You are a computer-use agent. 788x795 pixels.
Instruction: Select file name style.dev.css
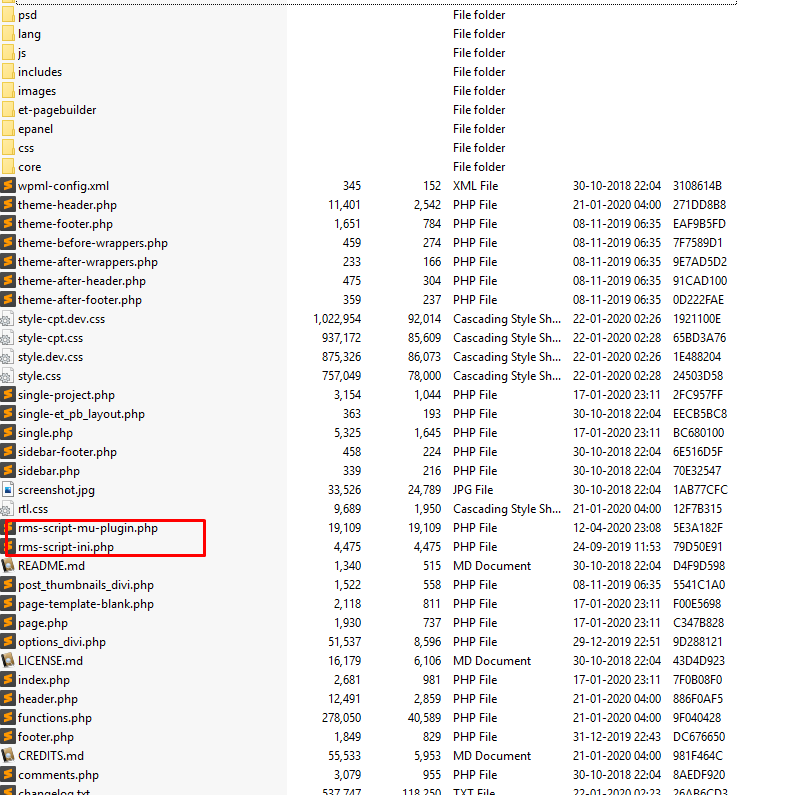coord(50,357)
